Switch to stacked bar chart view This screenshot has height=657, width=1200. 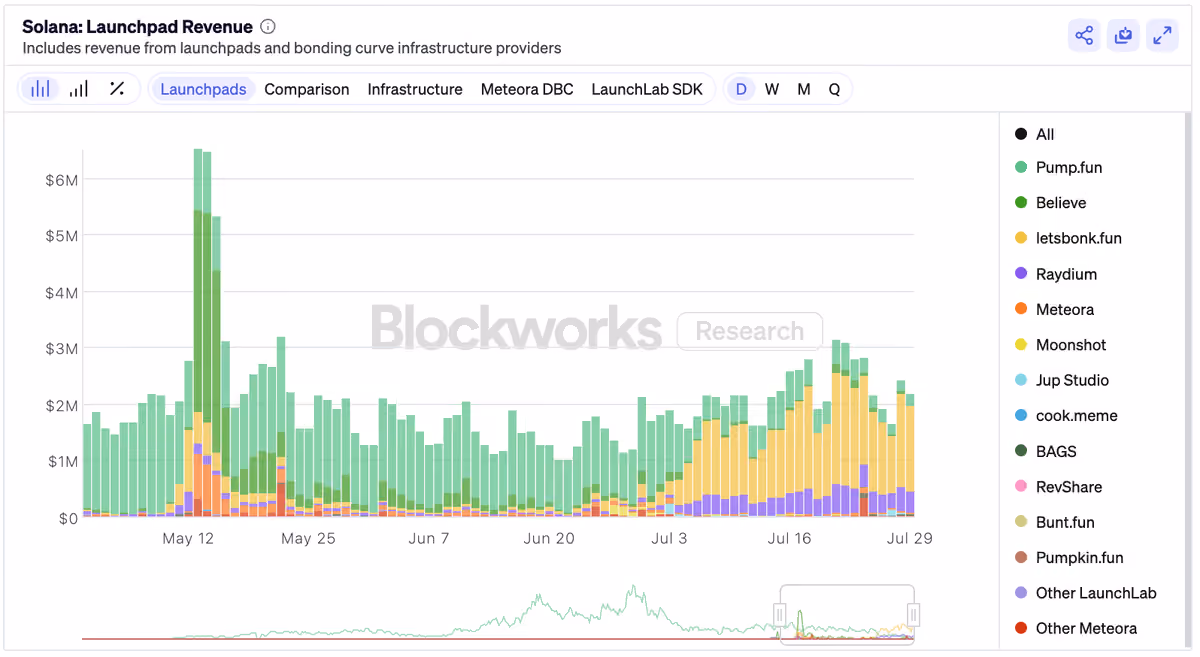tap(40, 89)
